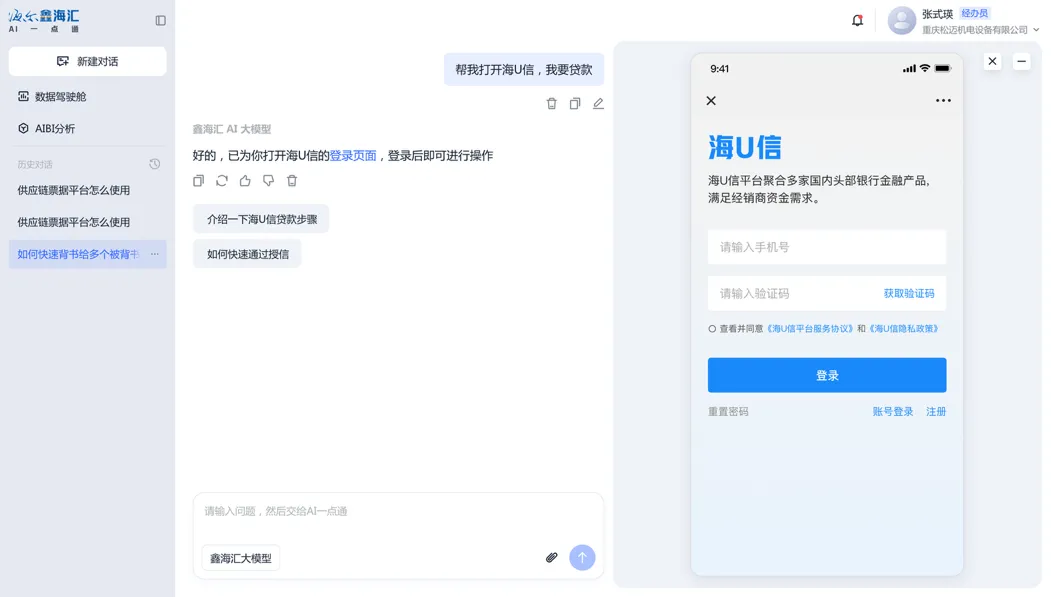The width and height of the screenshot is (1051, 597).
Task: Click 获取验证码 link
Action: pos(908,293)
